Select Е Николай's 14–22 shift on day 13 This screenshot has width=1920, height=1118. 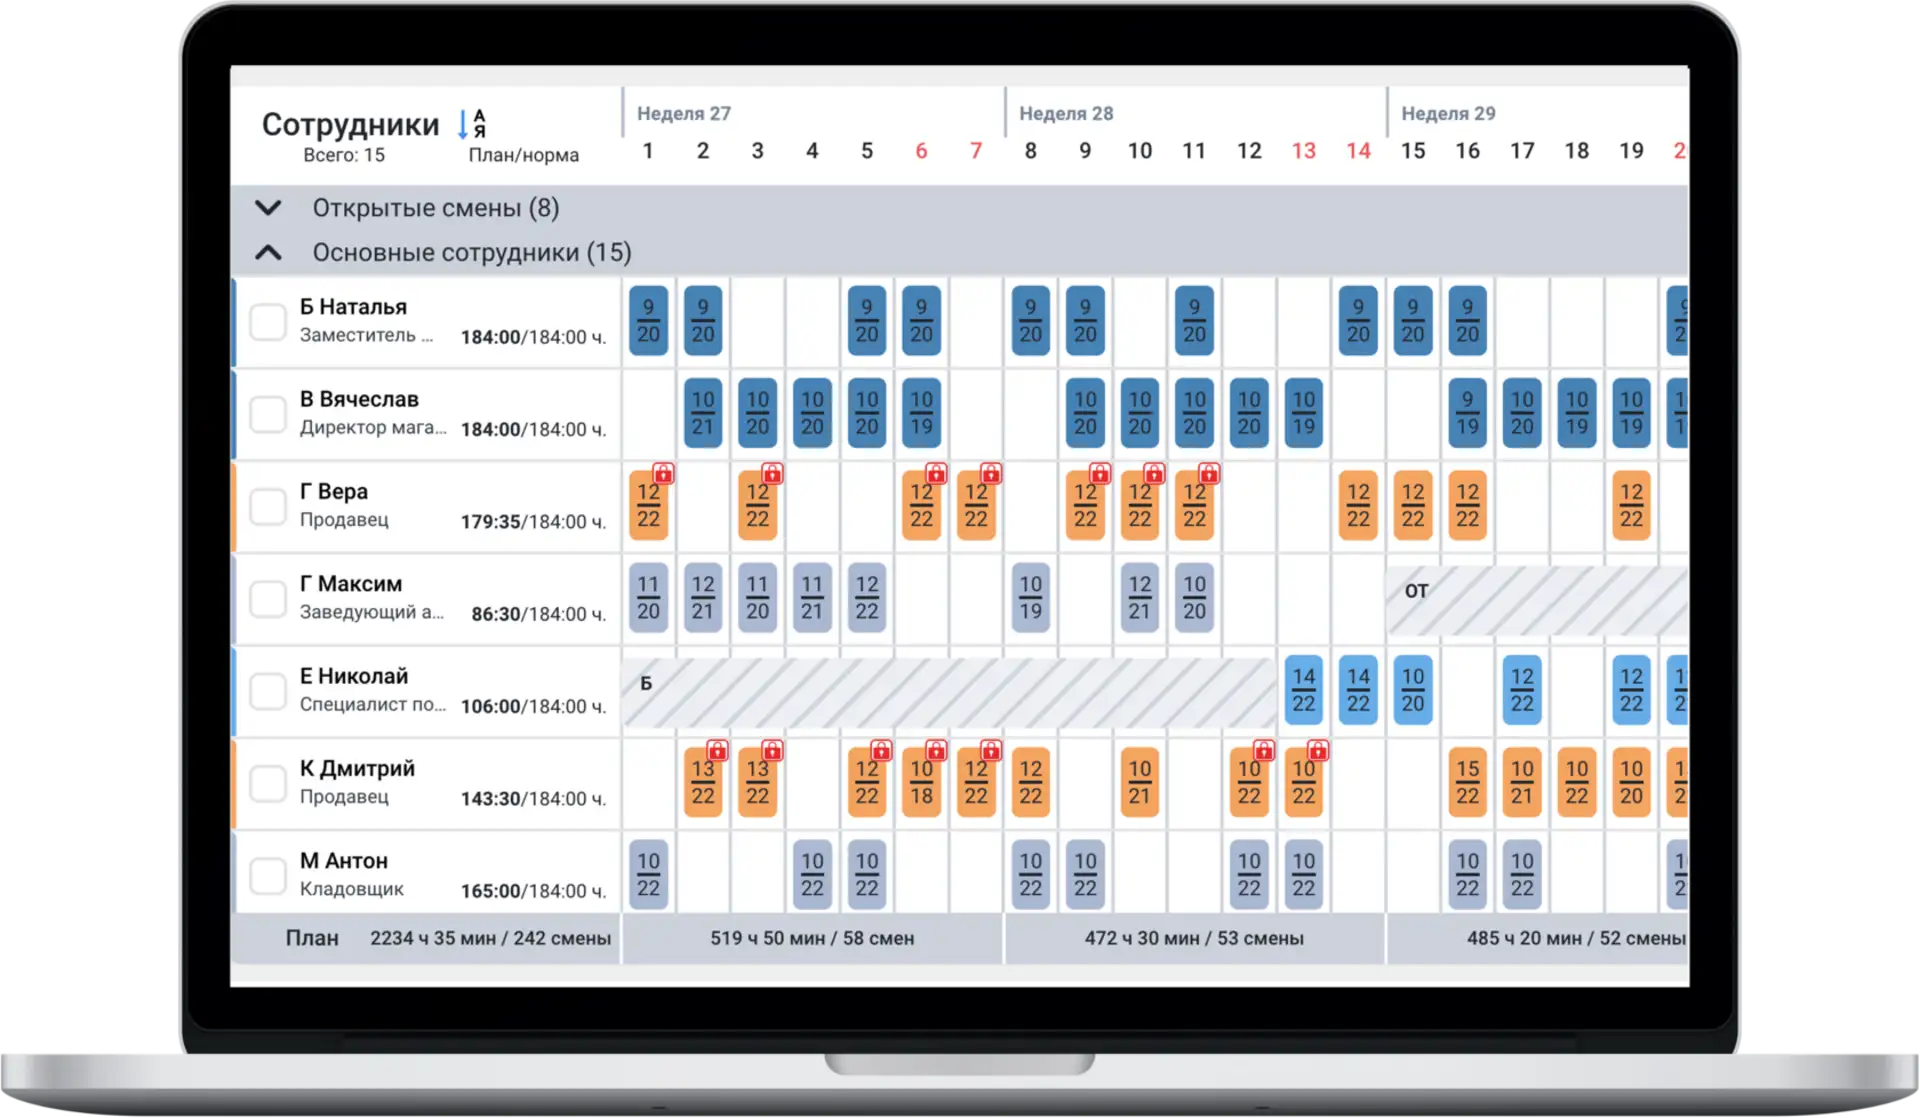point(1304,690)
